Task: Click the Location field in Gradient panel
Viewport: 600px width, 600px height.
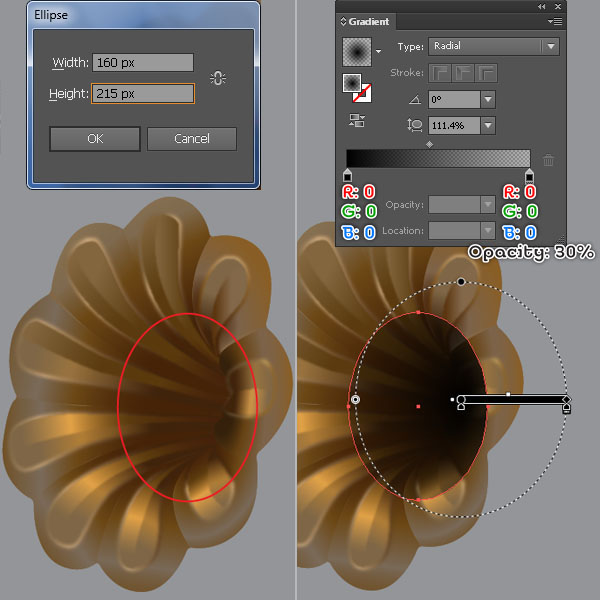Action: [x=454, y=231]
